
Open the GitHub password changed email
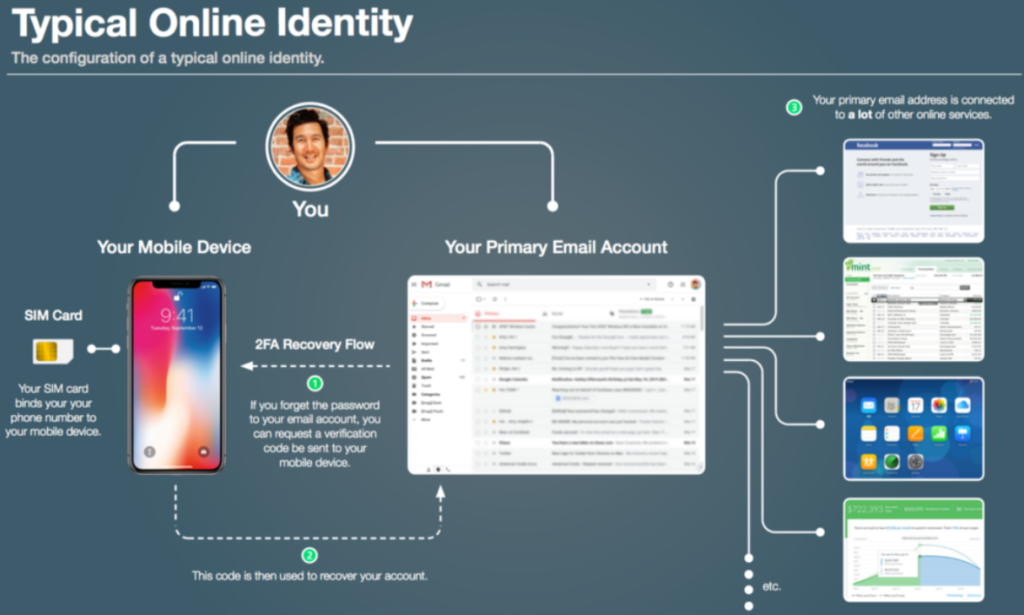point(584,411)
